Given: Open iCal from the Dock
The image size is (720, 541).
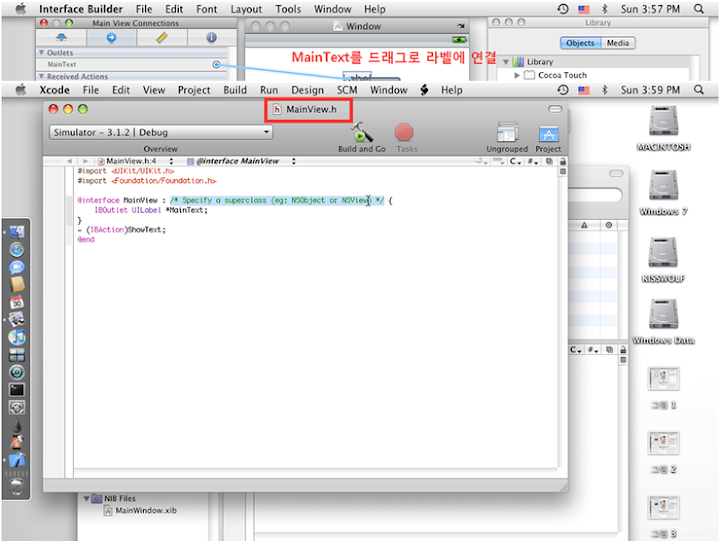Looking at the screenshot, I should click(17, 302).
